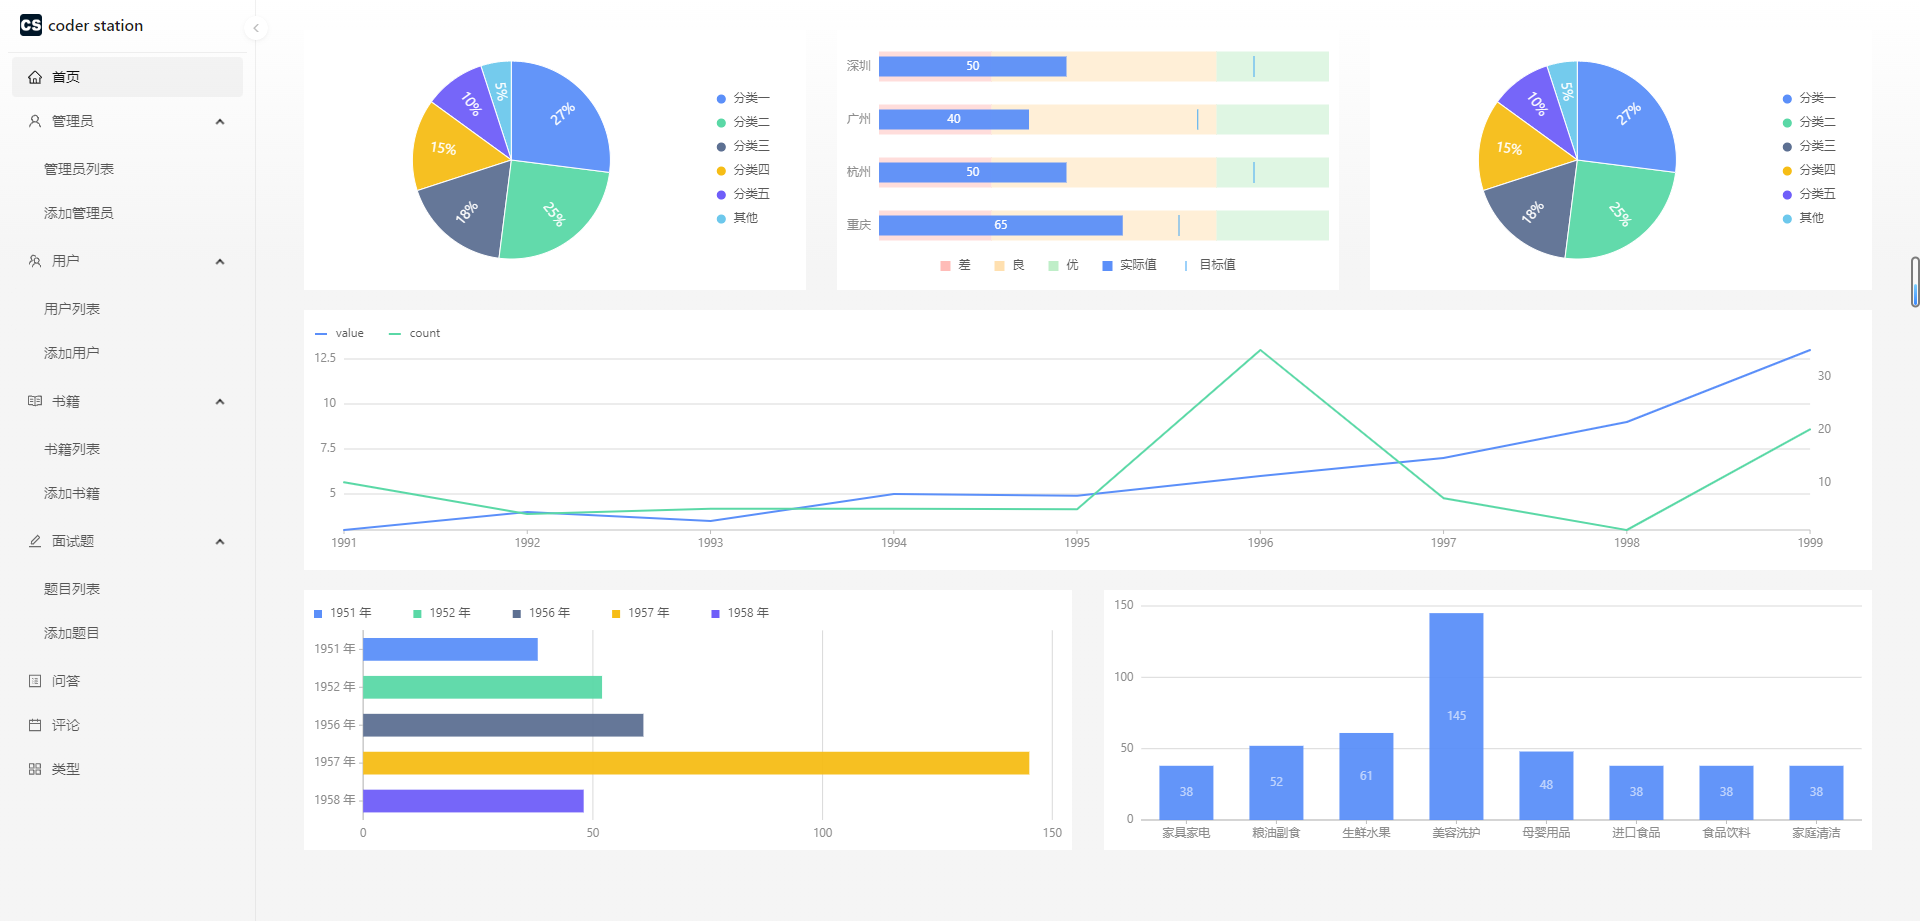The height and width of the screenshot is (921, 1920).
Task: Click the coder station CS logo icon
Action: (x=31, y=25)
